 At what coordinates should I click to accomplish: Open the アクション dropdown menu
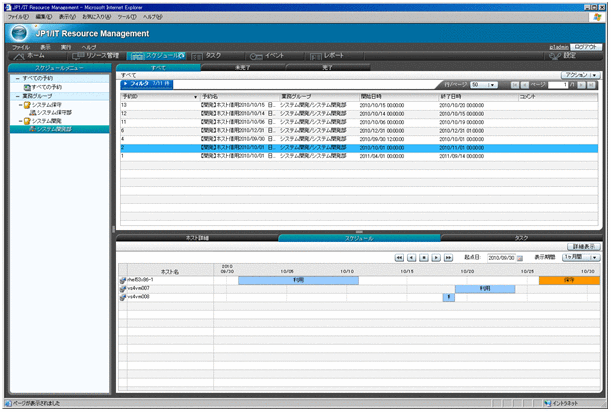coord(581,75)
